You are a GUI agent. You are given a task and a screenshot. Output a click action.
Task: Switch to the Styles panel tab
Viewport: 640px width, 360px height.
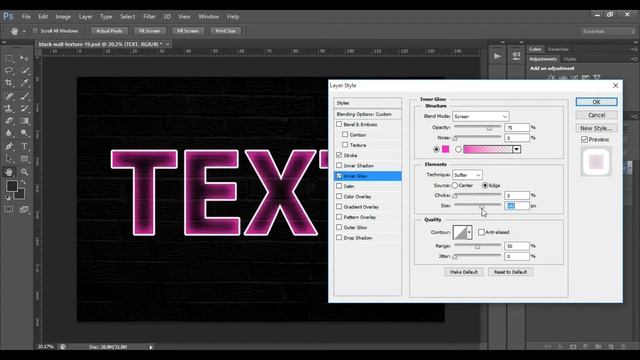pyautogui.click(x=570, y=59)
